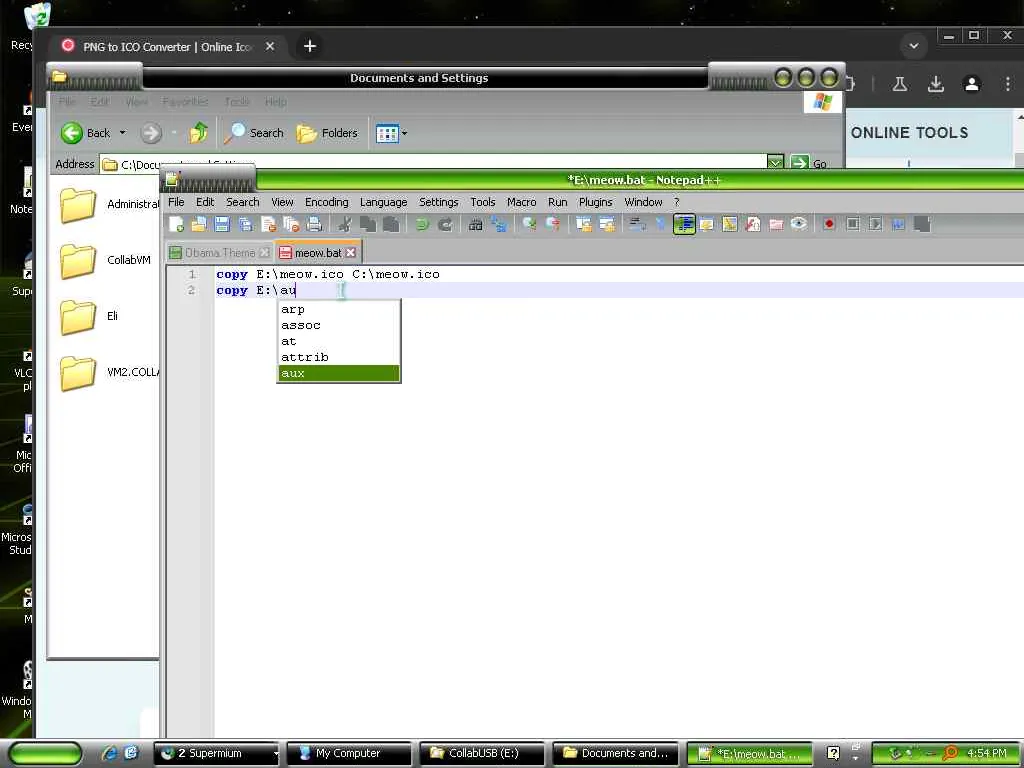
Task: Toggle file monitoring eye icon
Action: pyautogui.click(x=799, y=225)
